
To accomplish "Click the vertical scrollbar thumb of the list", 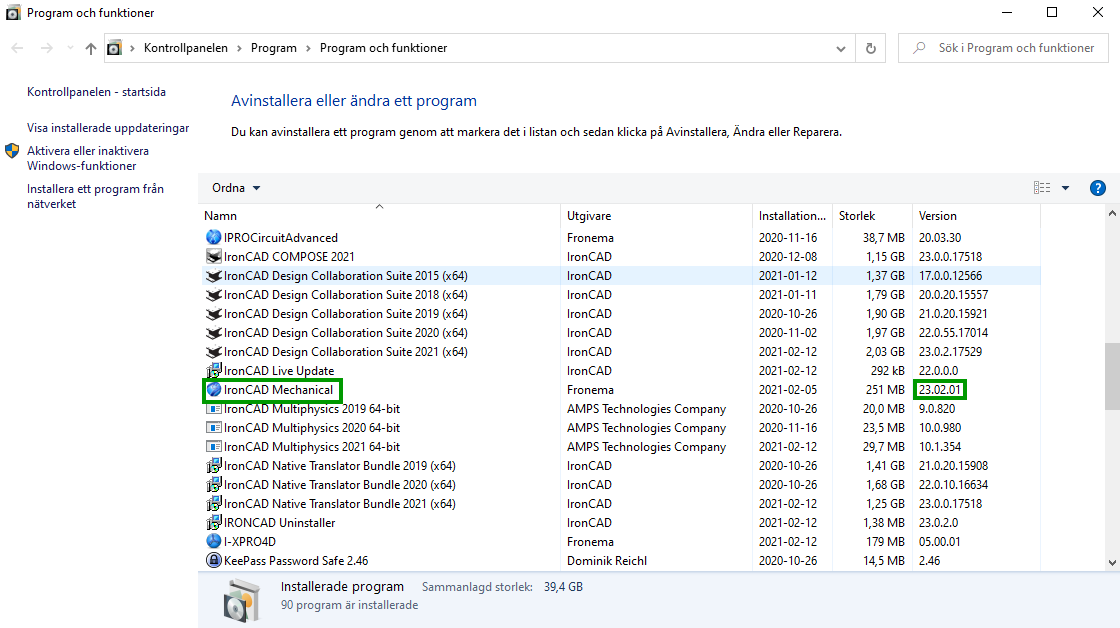I will coord(1112,377).
